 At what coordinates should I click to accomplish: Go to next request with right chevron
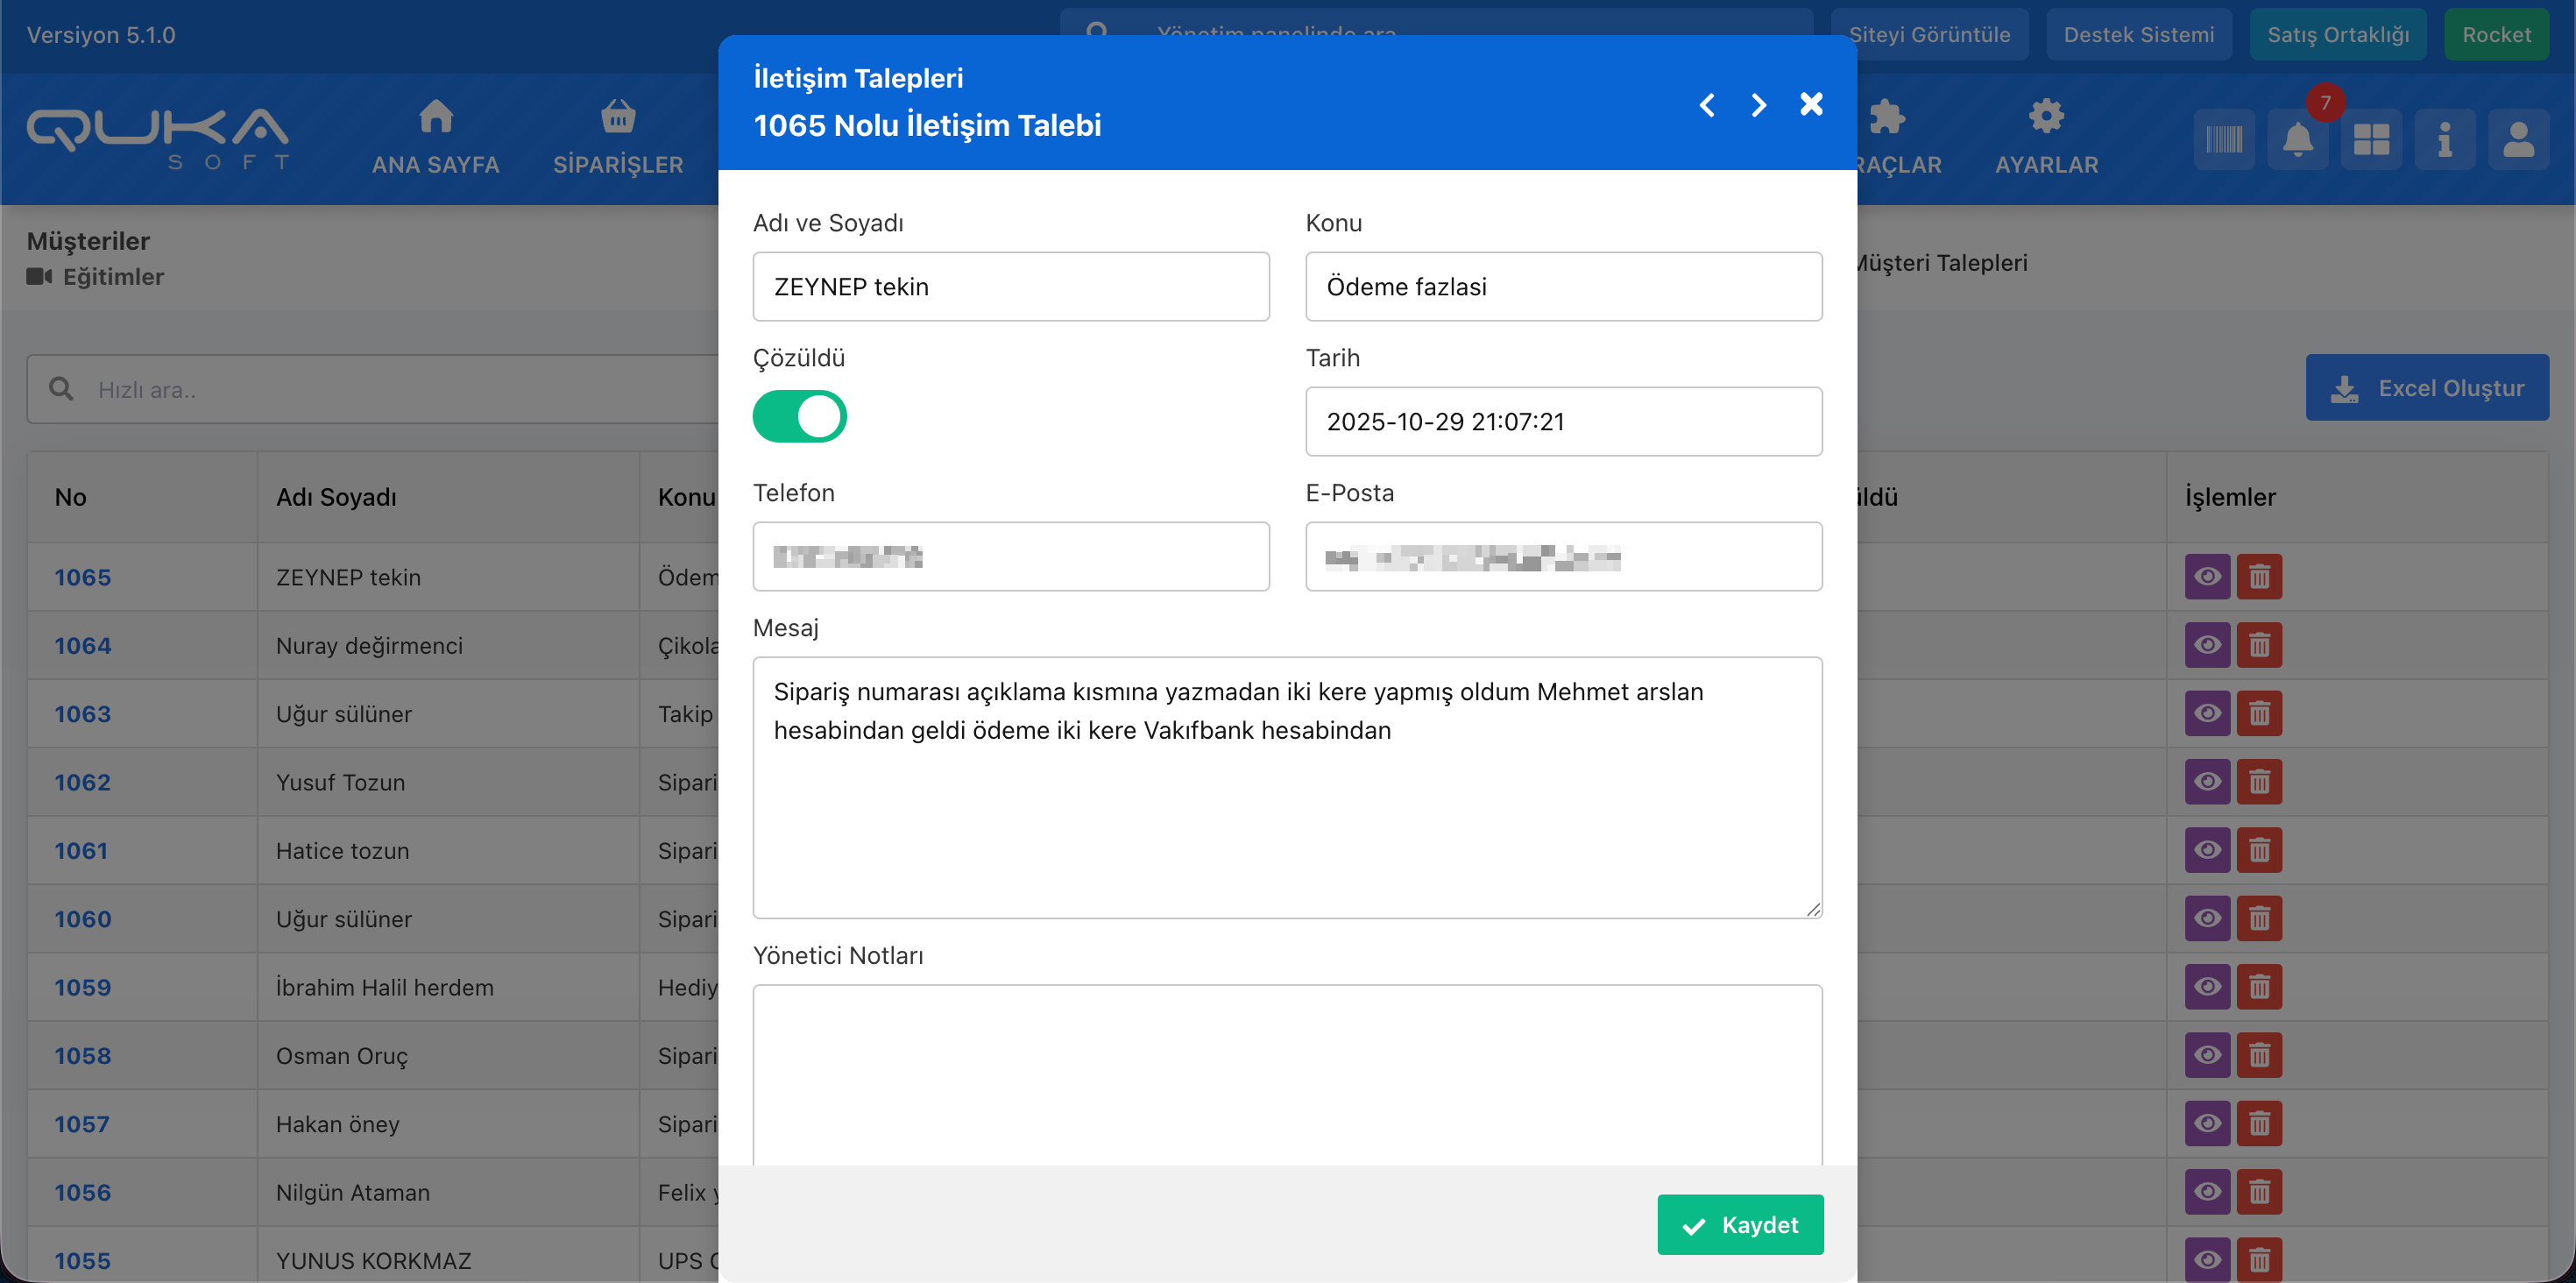pyautogui.click(x=1758, y=105)
